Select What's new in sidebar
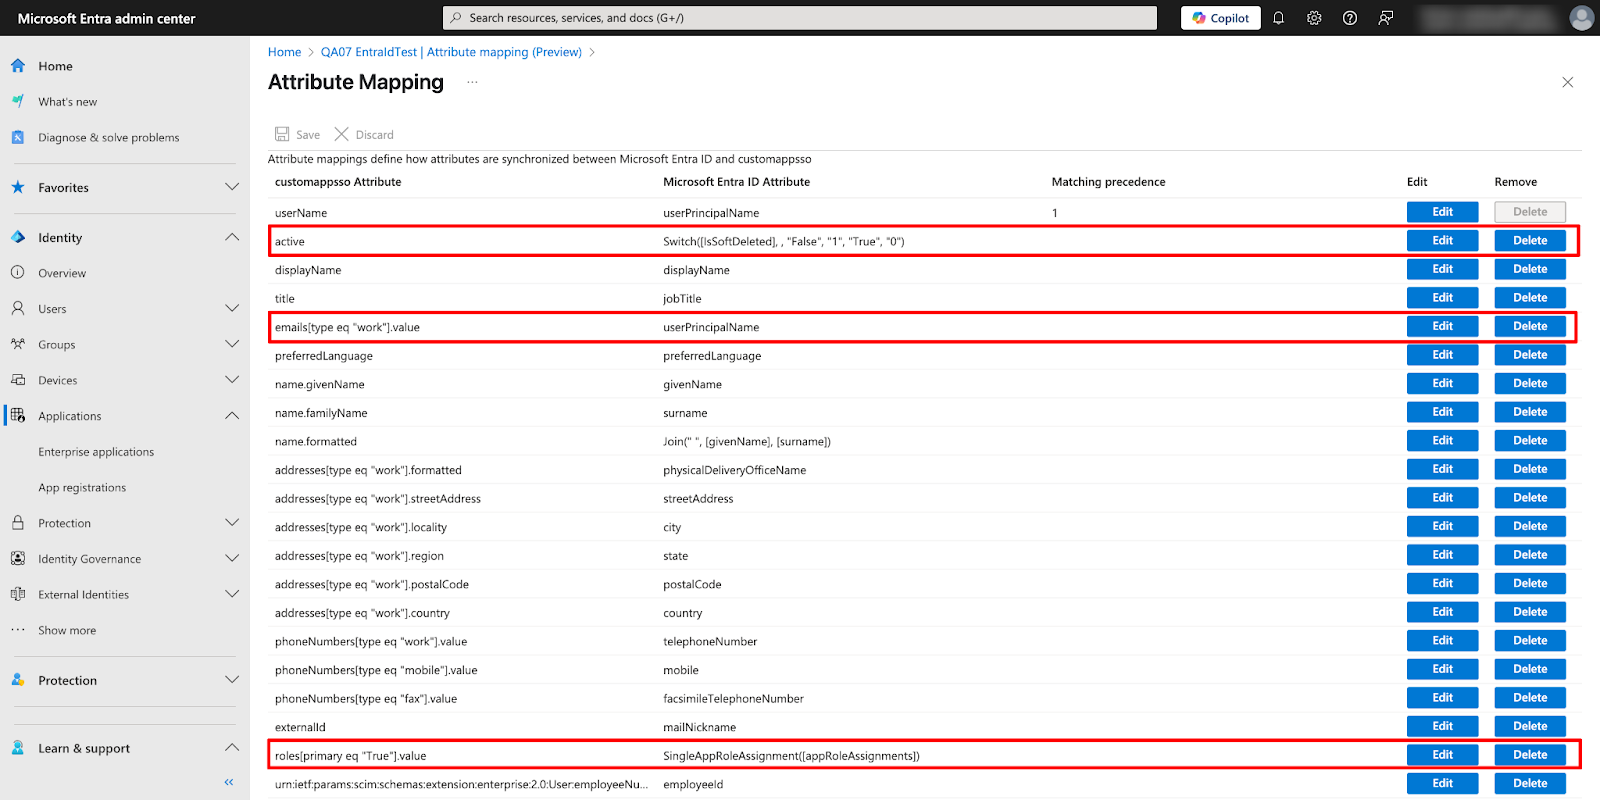The width and height of the screenshot is (1600, 800). click(x=68, y=102)
